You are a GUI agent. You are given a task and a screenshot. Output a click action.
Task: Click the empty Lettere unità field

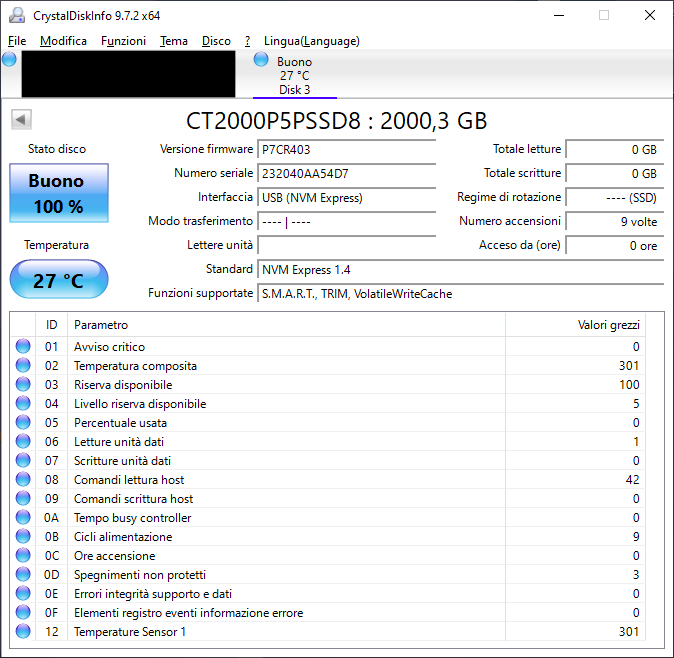pyautogui.click(x=346, y=246)
